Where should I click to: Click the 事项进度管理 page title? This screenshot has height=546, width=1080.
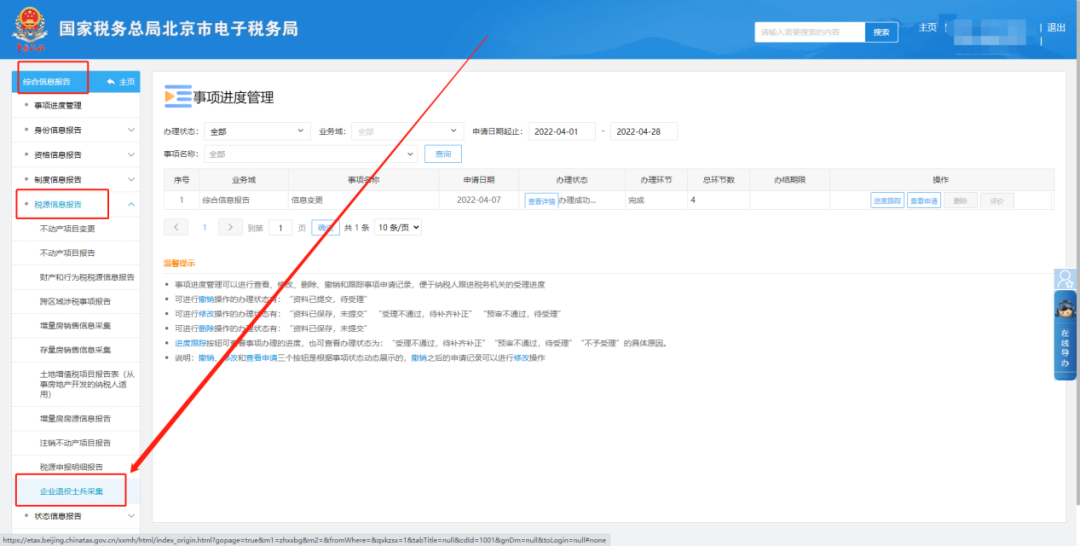click(233, 97)
